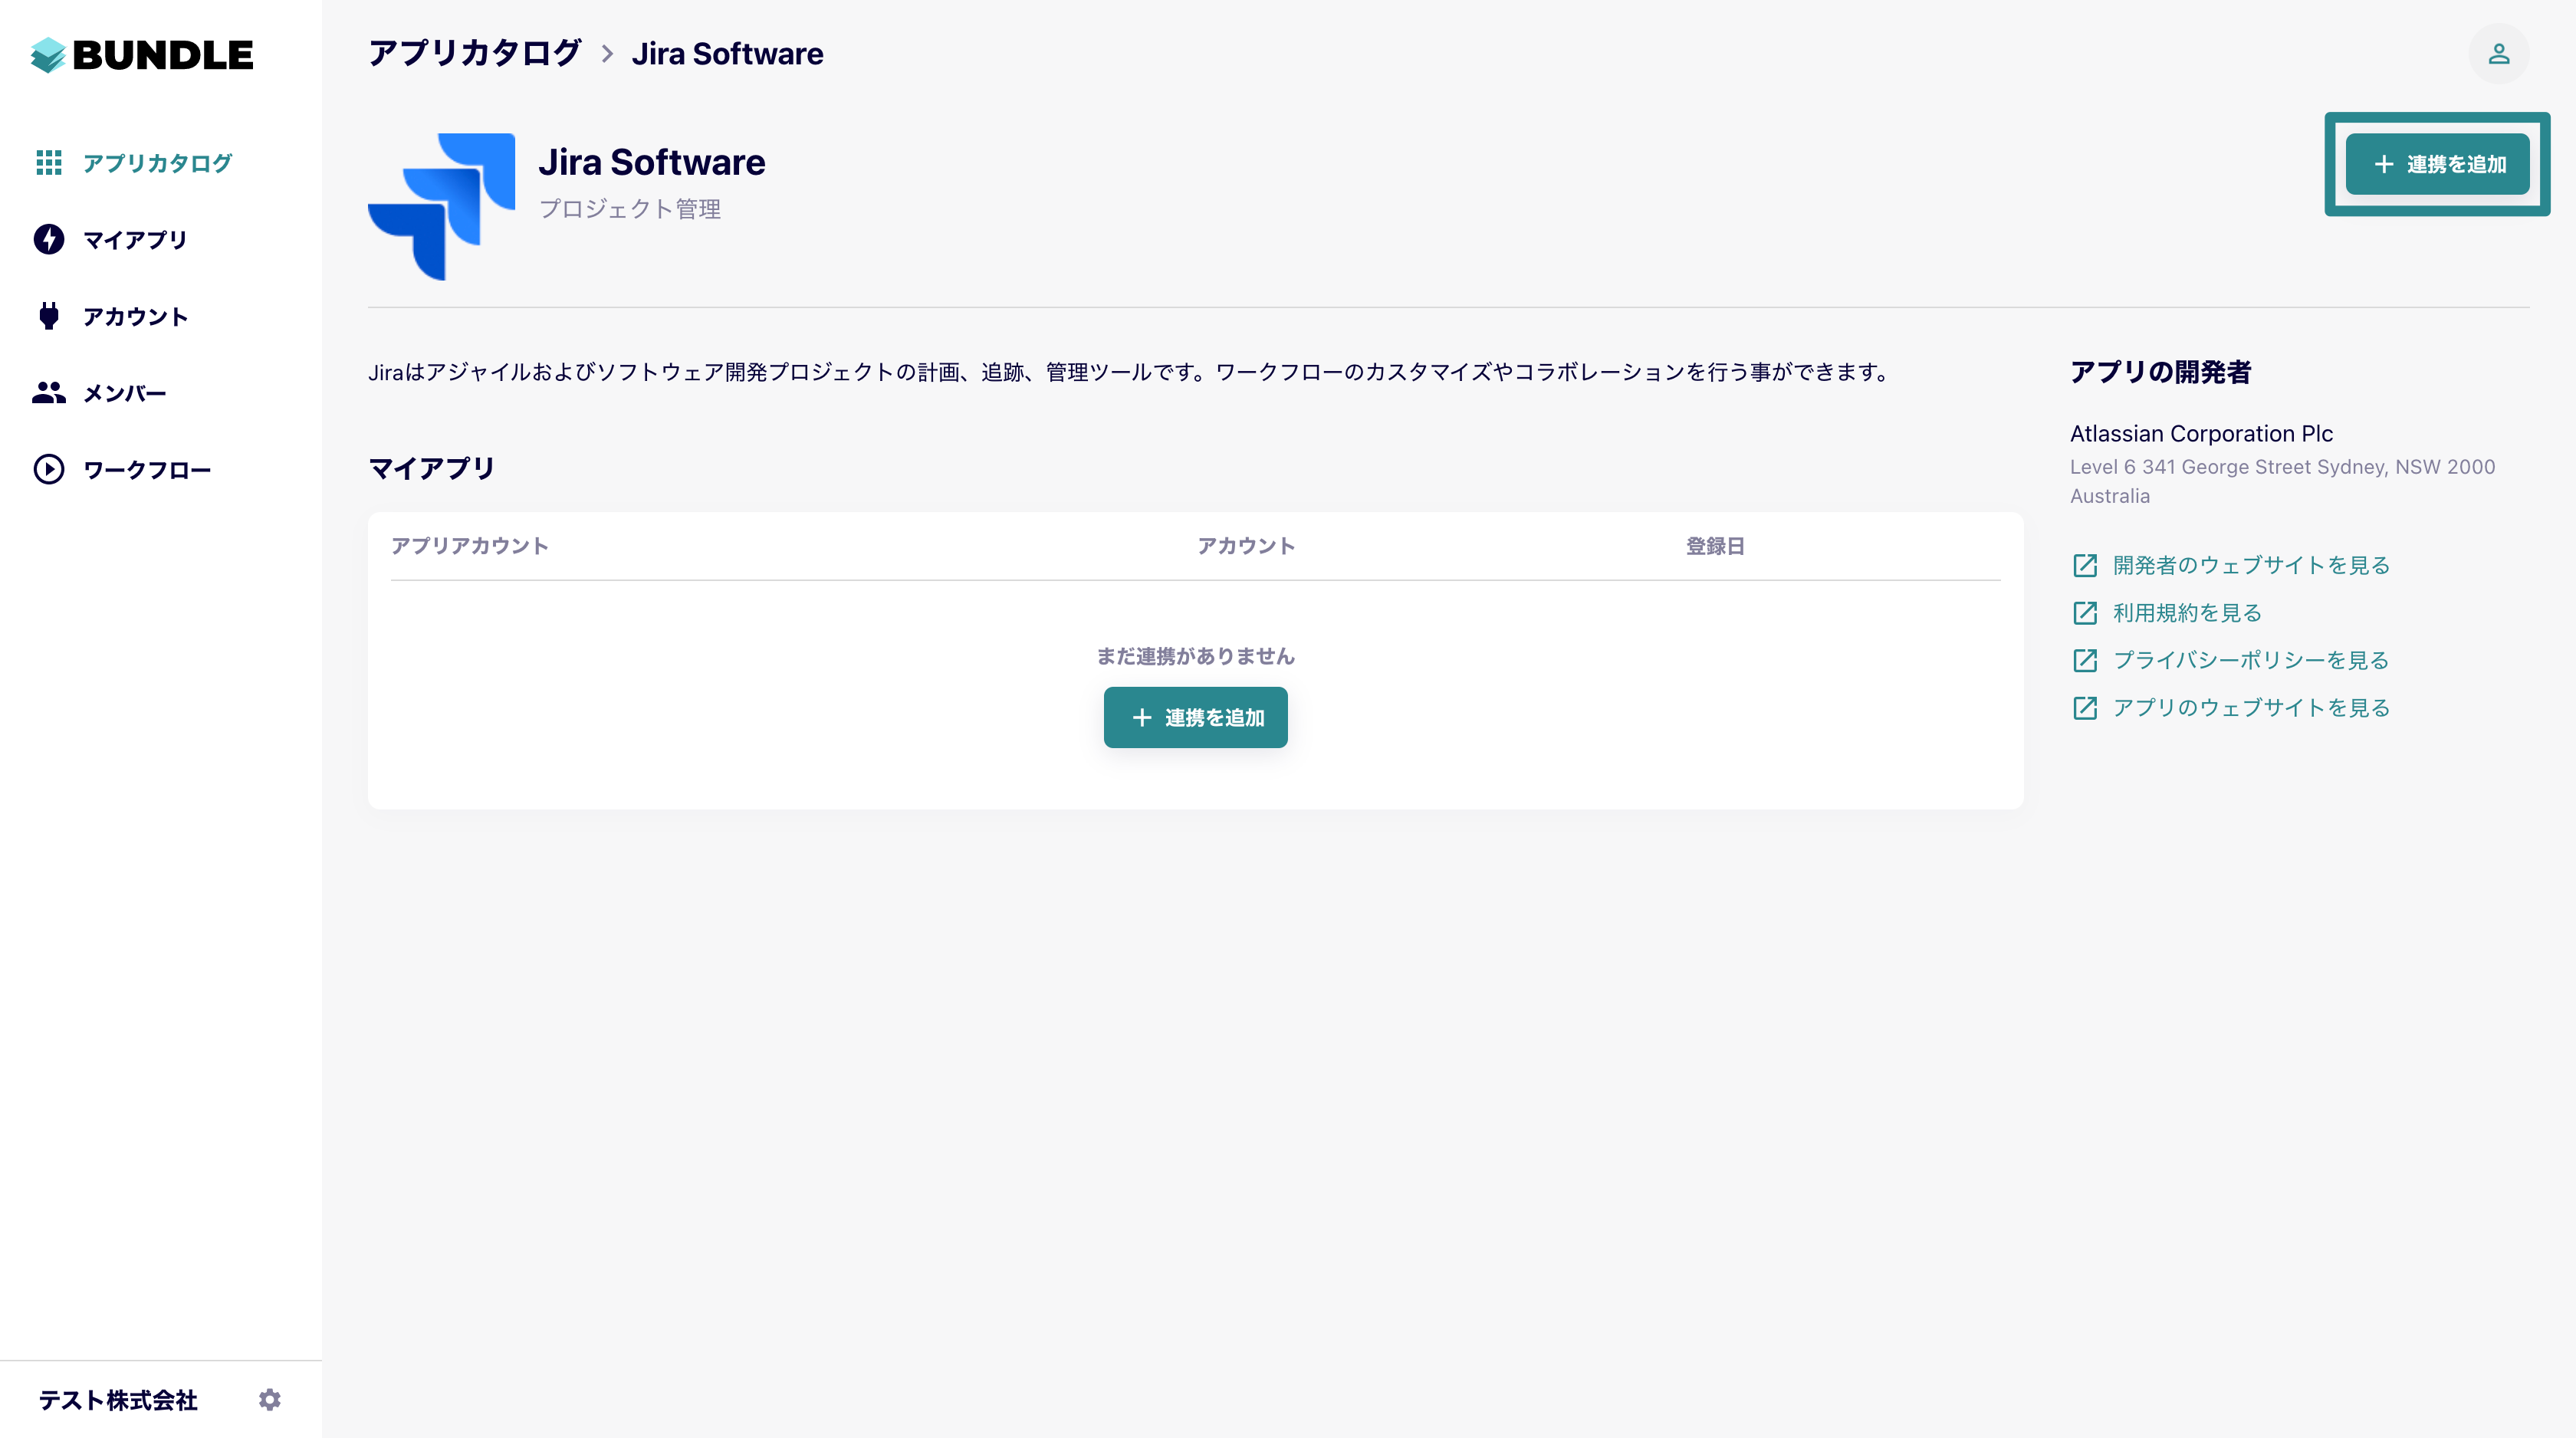Open 開発者のウェブサイトを見る link
This screenshot has height=1438, width=2576.
2251,565
